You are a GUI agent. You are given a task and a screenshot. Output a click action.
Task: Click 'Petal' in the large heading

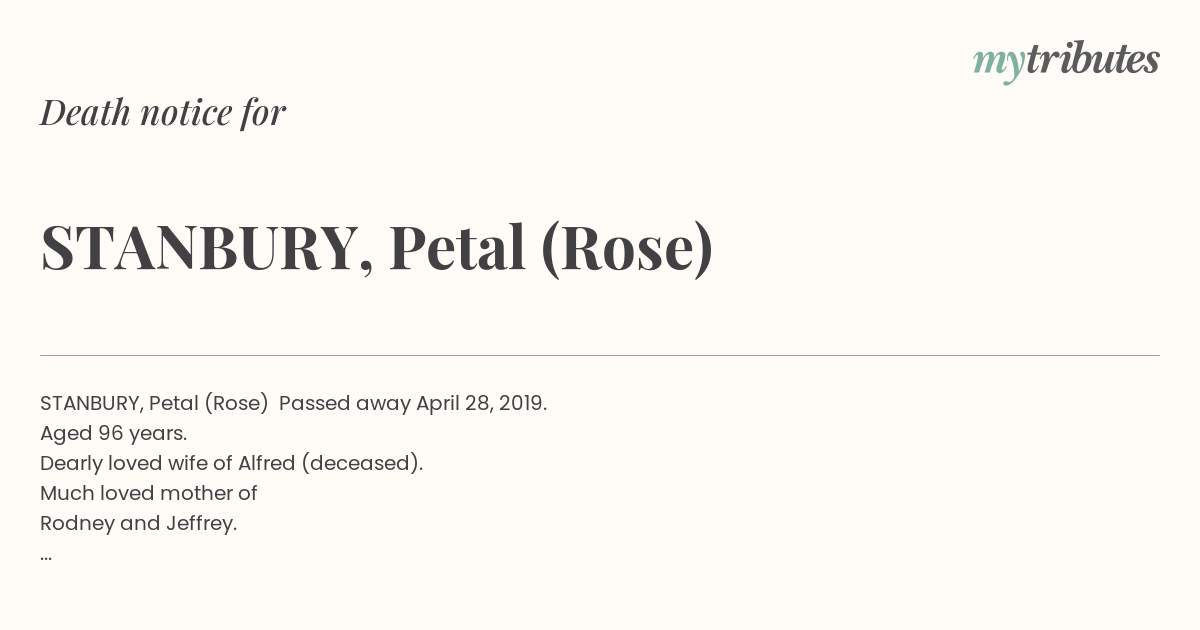coord(457,247)
